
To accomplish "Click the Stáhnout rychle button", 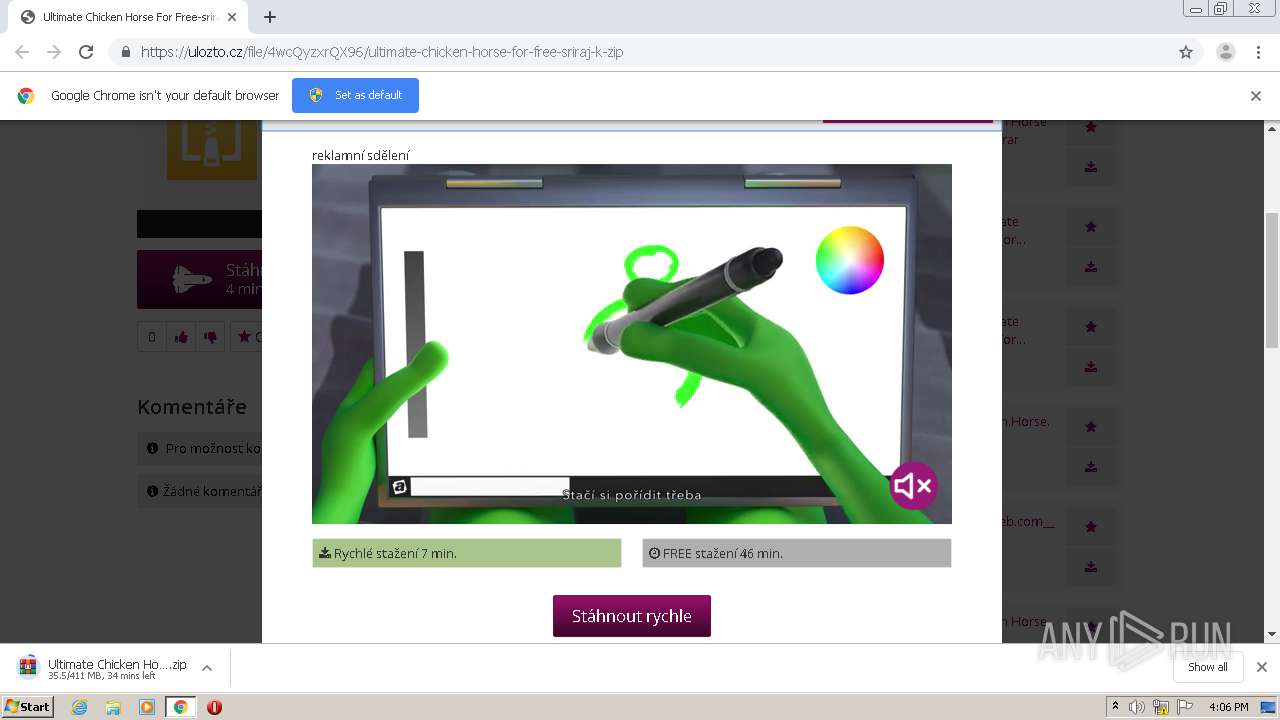I will click(x=631, y=616).
